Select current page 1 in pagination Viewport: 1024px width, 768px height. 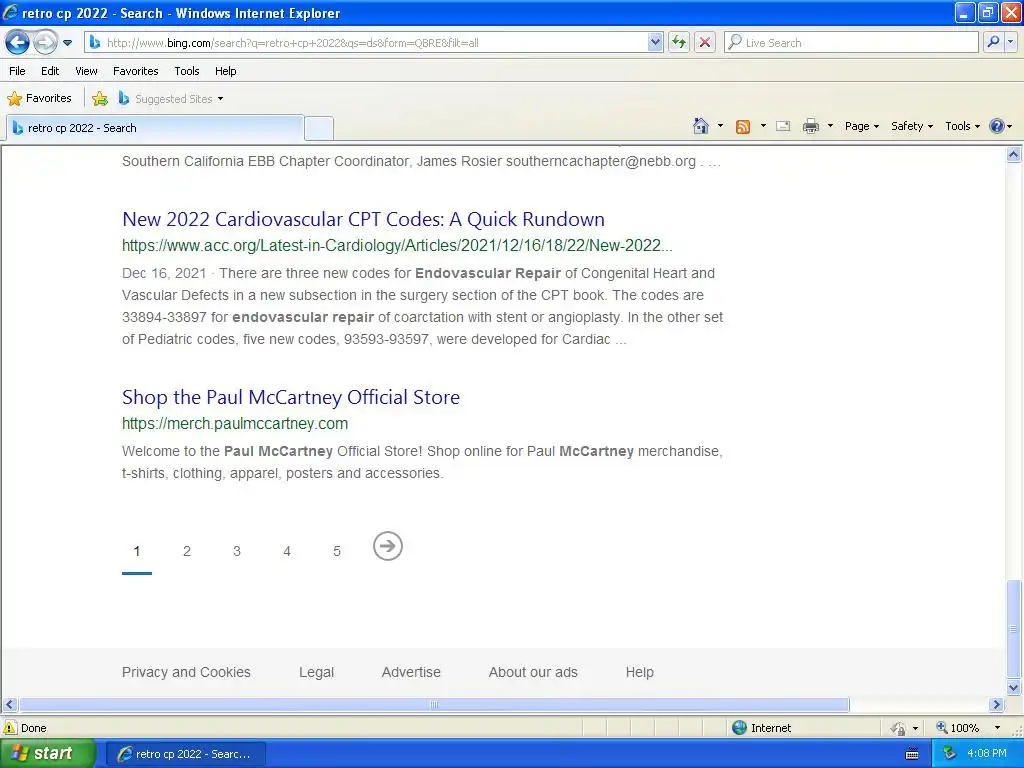136,551
